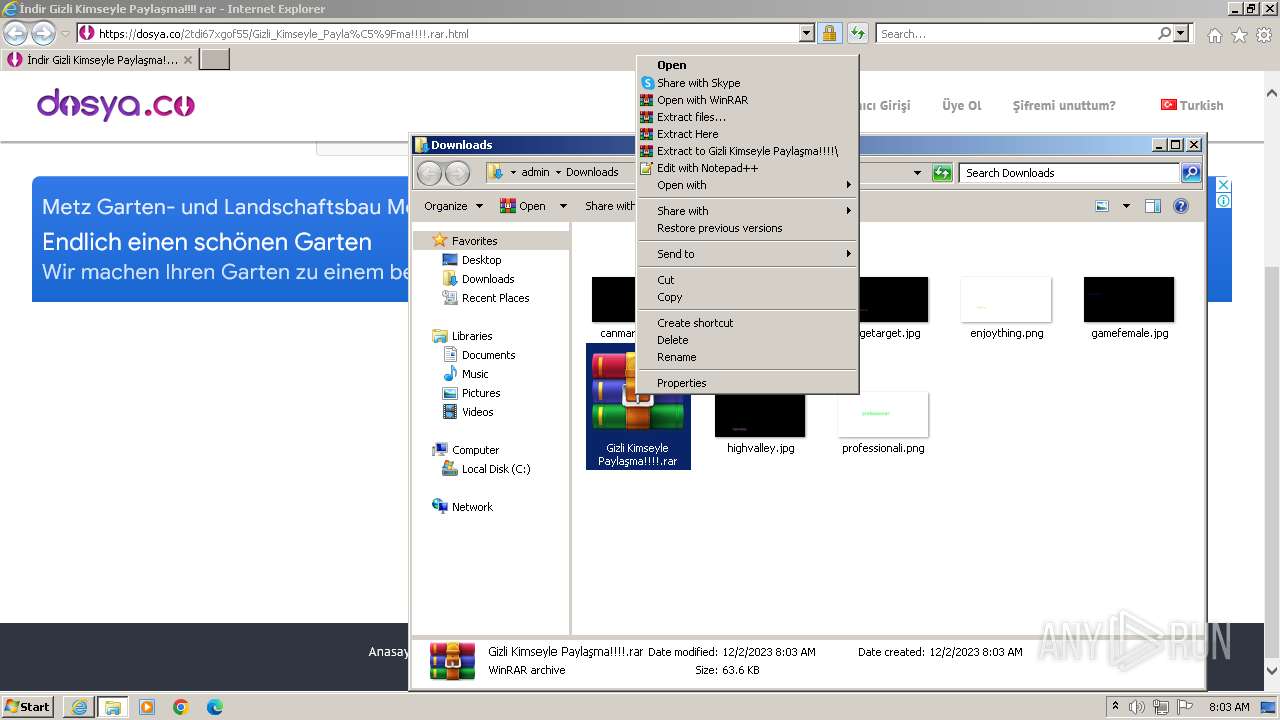Screen dimensions: 1280x720
Task: Open address bar history dropdown in Explorer
Action: 917,173
